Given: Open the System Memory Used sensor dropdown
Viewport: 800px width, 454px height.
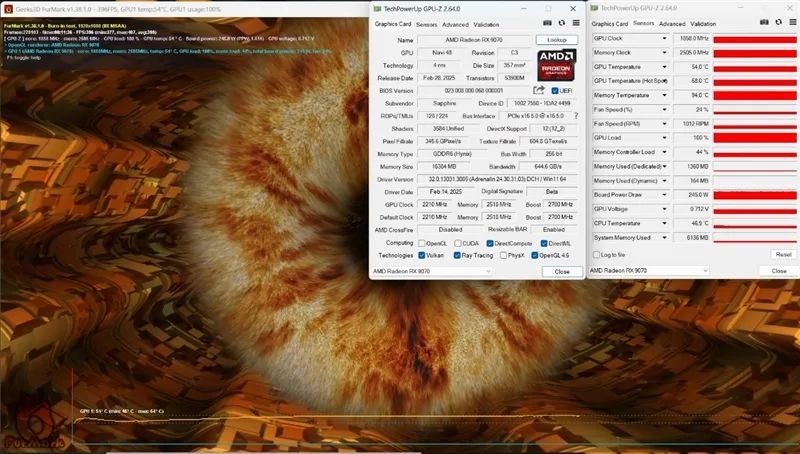Looking at the screenshot, I should click(x=664, y=238).
